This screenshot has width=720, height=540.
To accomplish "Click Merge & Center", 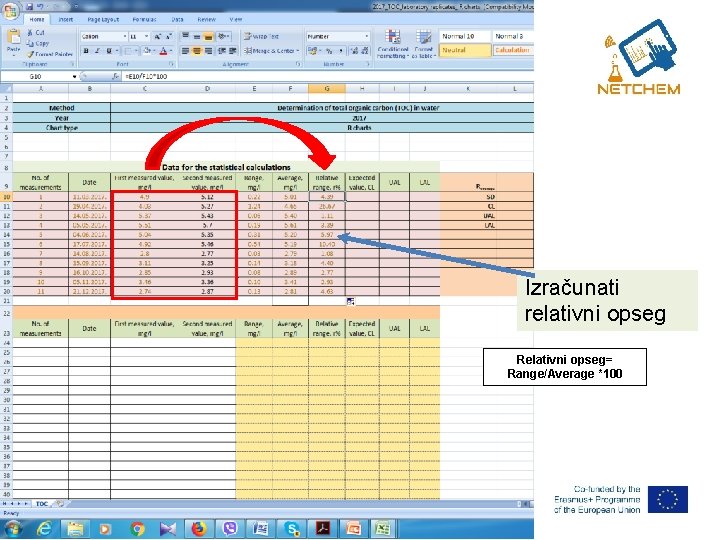I will point(271,51).
